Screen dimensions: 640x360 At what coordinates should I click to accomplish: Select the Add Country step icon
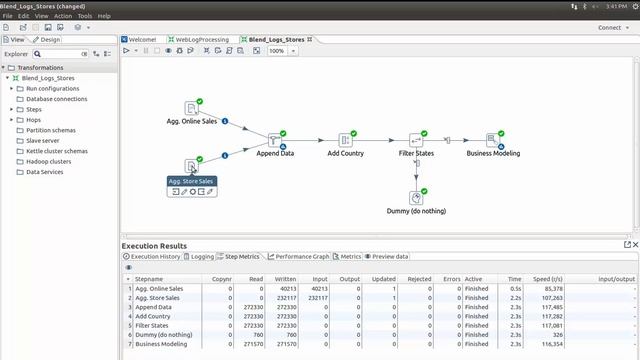click(345, 140)
